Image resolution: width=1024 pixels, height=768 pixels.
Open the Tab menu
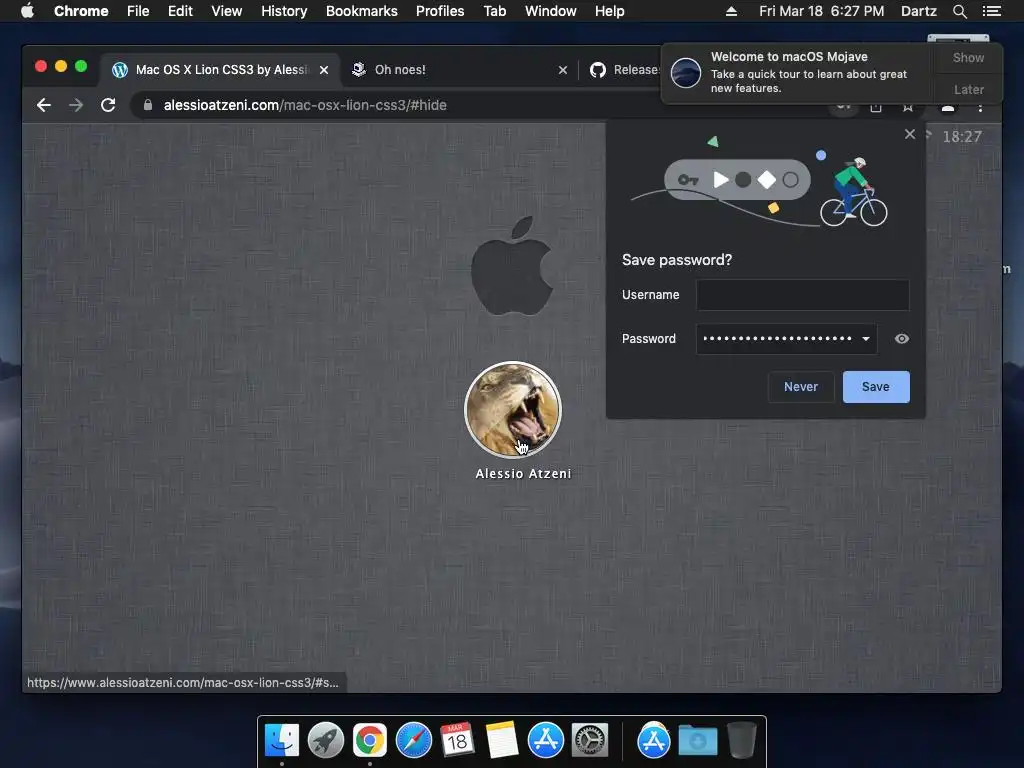pyautogui.click(x=494, y=11)
